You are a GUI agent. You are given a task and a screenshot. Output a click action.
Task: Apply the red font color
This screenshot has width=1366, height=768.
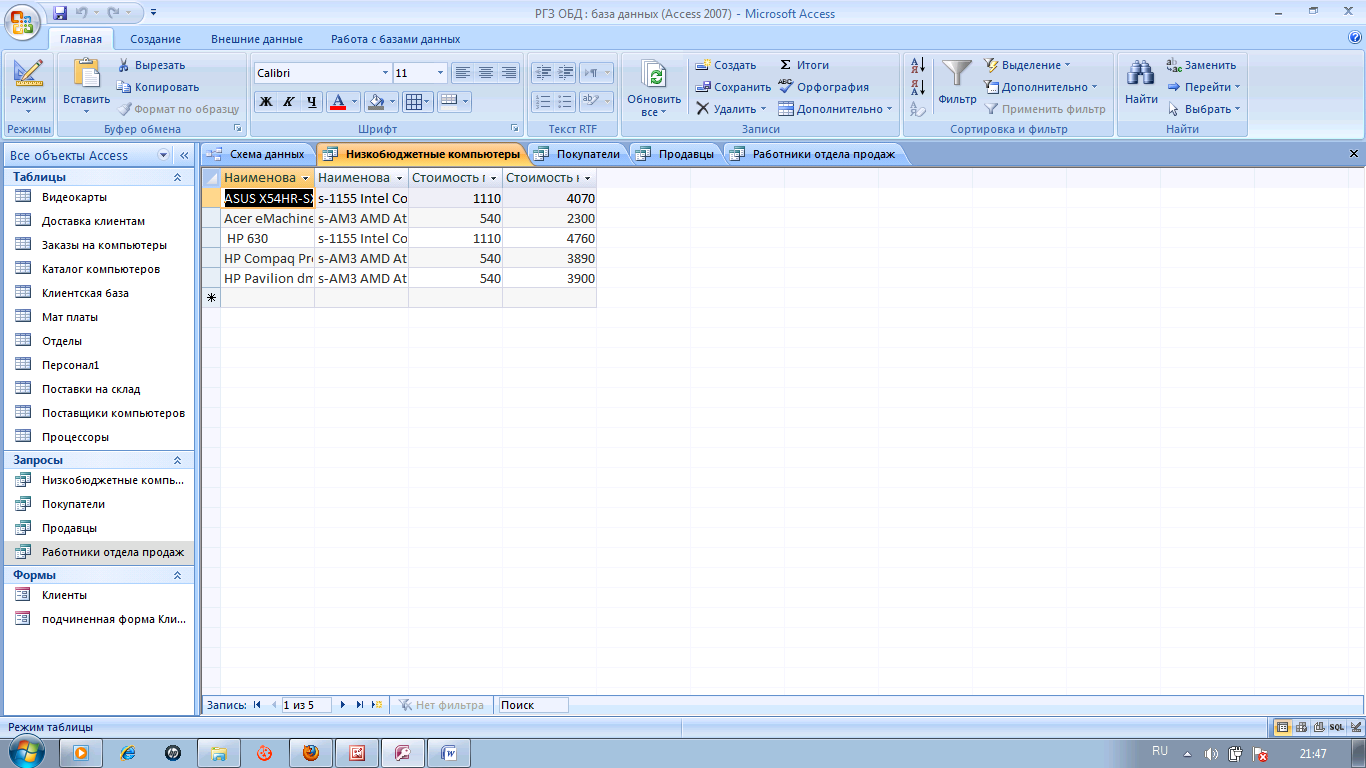(x=338, y=102)
